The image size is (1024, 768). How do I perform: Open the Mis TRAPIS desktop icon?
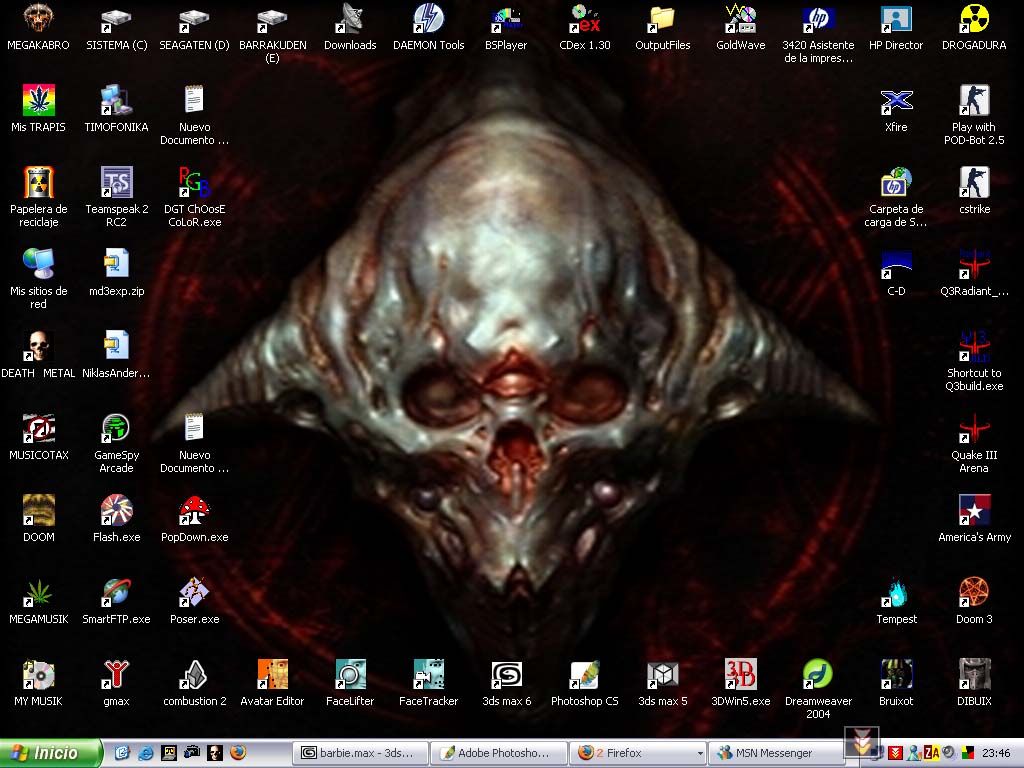pos(39,100)
